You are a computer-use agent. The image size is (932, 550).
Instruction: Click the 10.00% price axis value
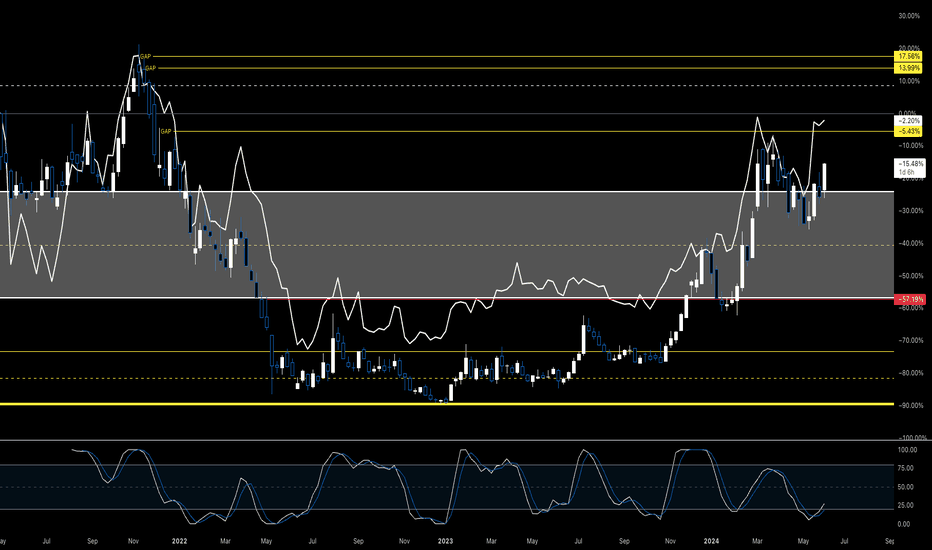pyautogui.click(x=909, y=81)
